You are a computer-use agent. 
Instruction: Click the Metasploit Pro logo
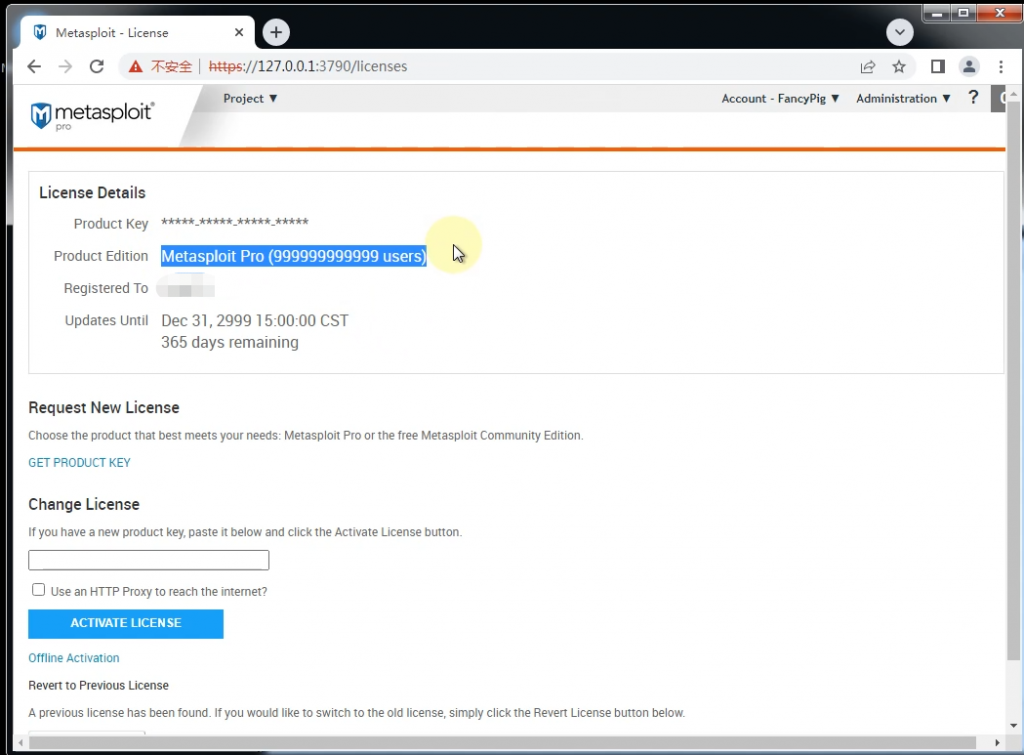92,115
